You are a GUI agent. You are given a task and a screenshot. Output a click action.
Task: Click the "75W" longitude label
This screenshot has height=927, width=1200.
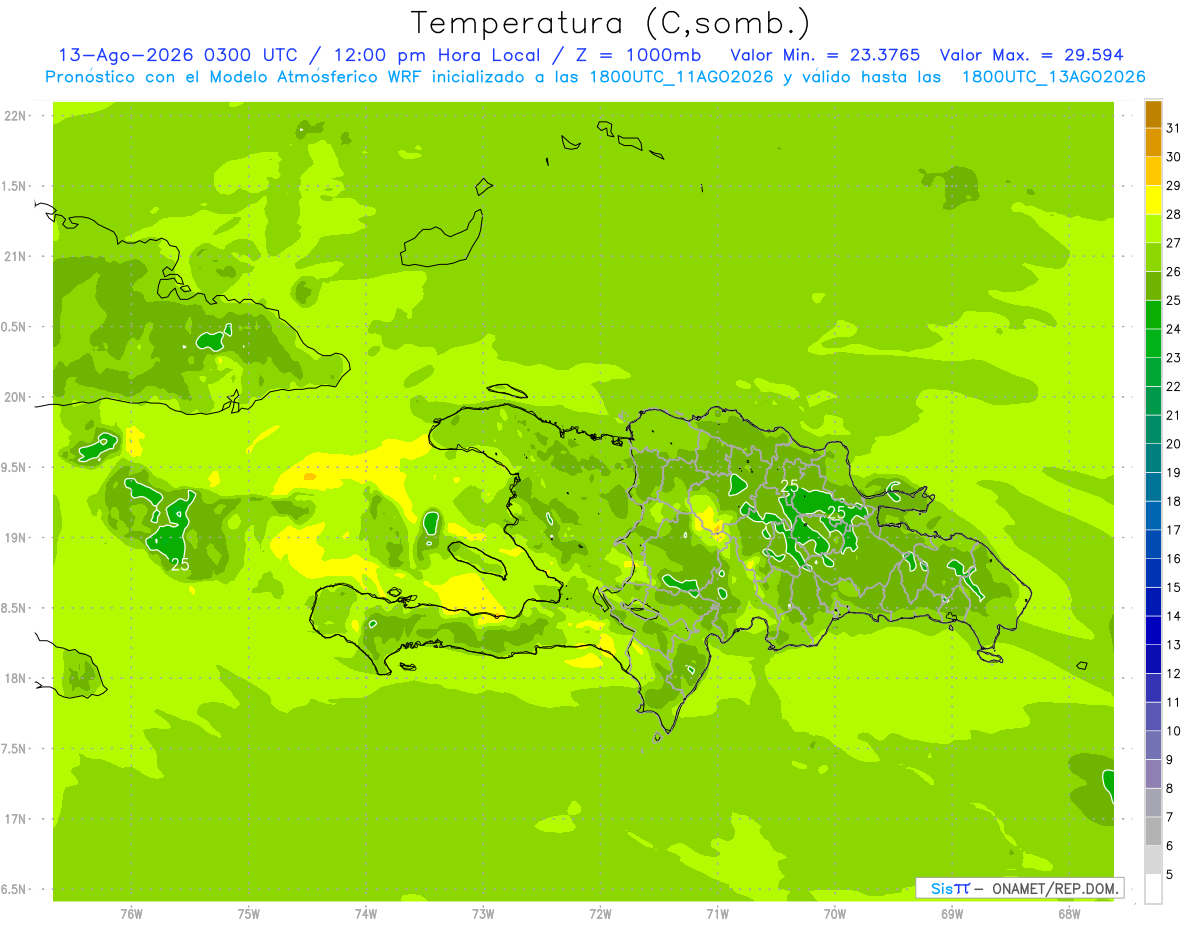pyautogui.click(x=249, y=914)
